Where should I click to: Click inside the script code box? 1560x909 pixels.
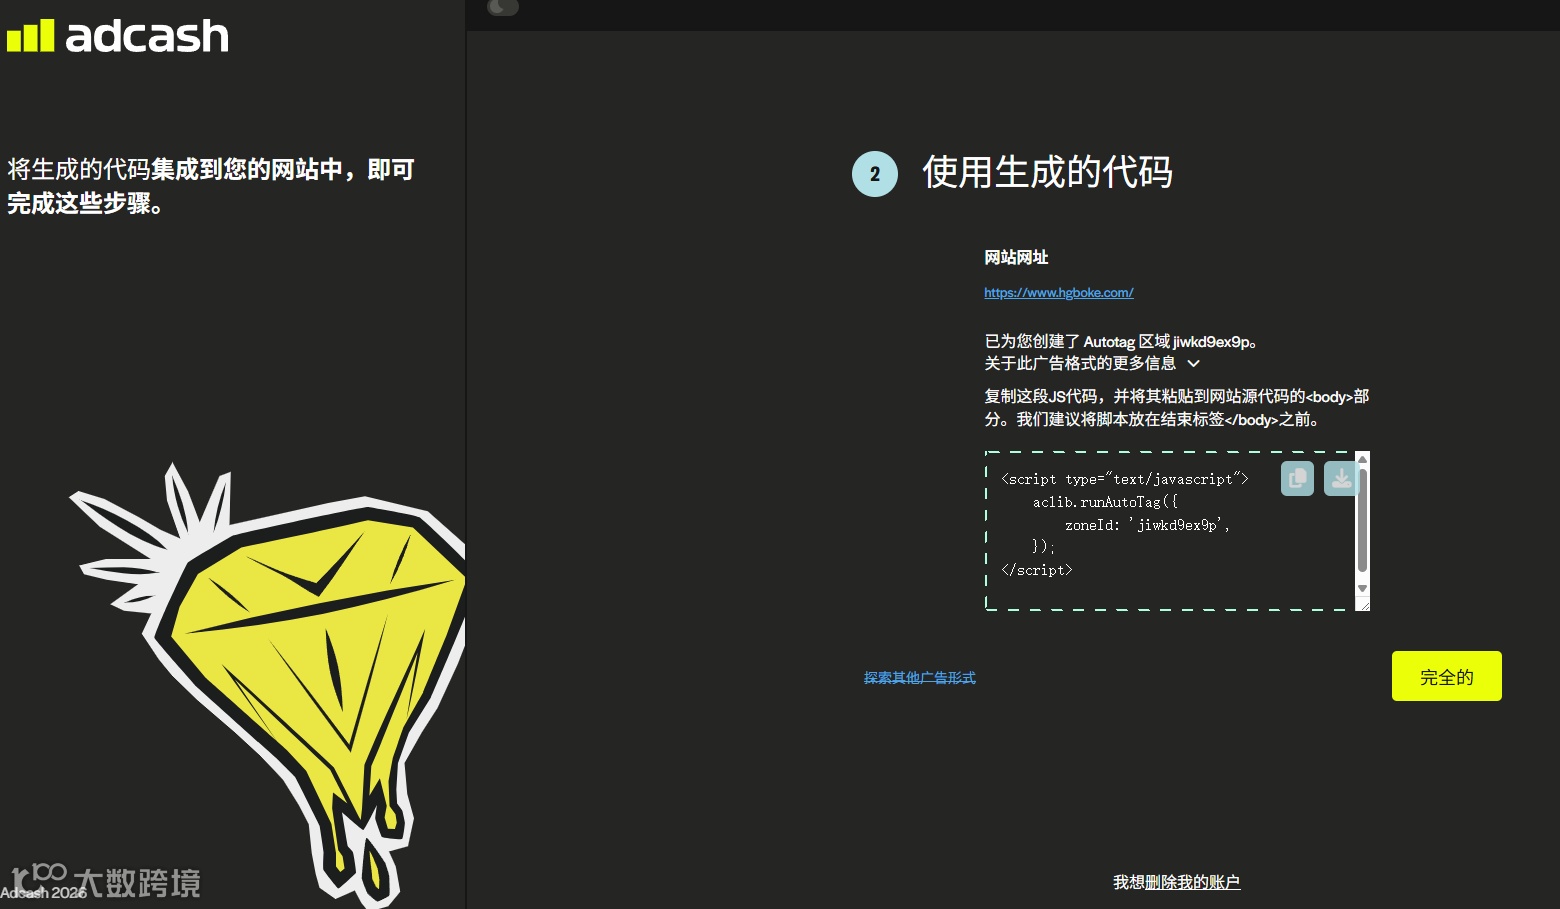click(1170, 531)
